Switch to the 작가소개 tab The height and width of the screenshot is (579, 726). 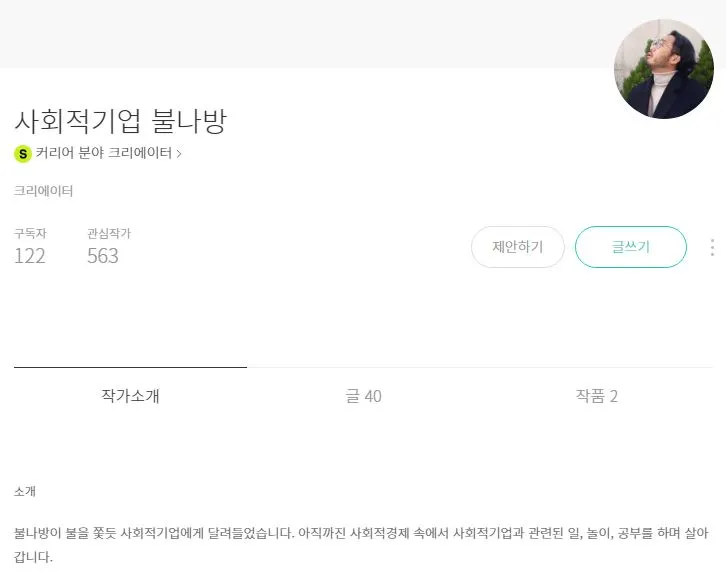[x=130, y=396]
